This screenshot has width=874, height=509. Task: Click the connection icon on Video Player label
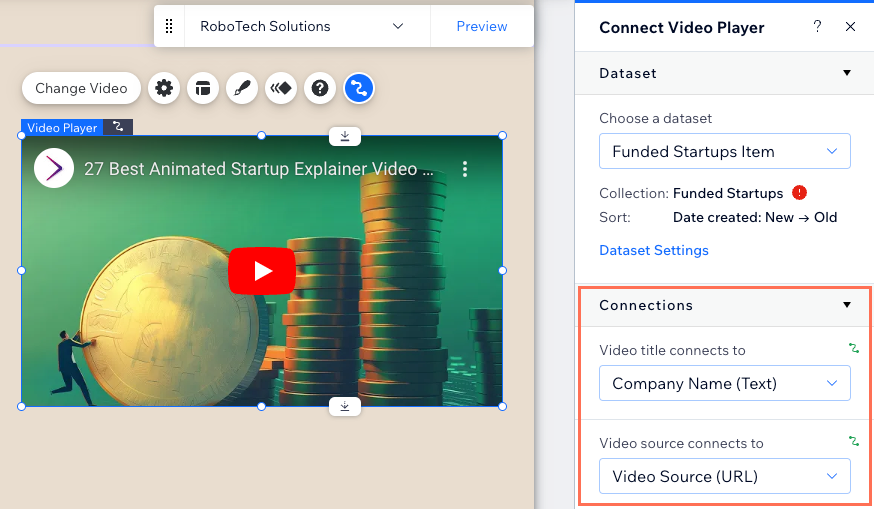pyautogui.click(x=118, y=127)
